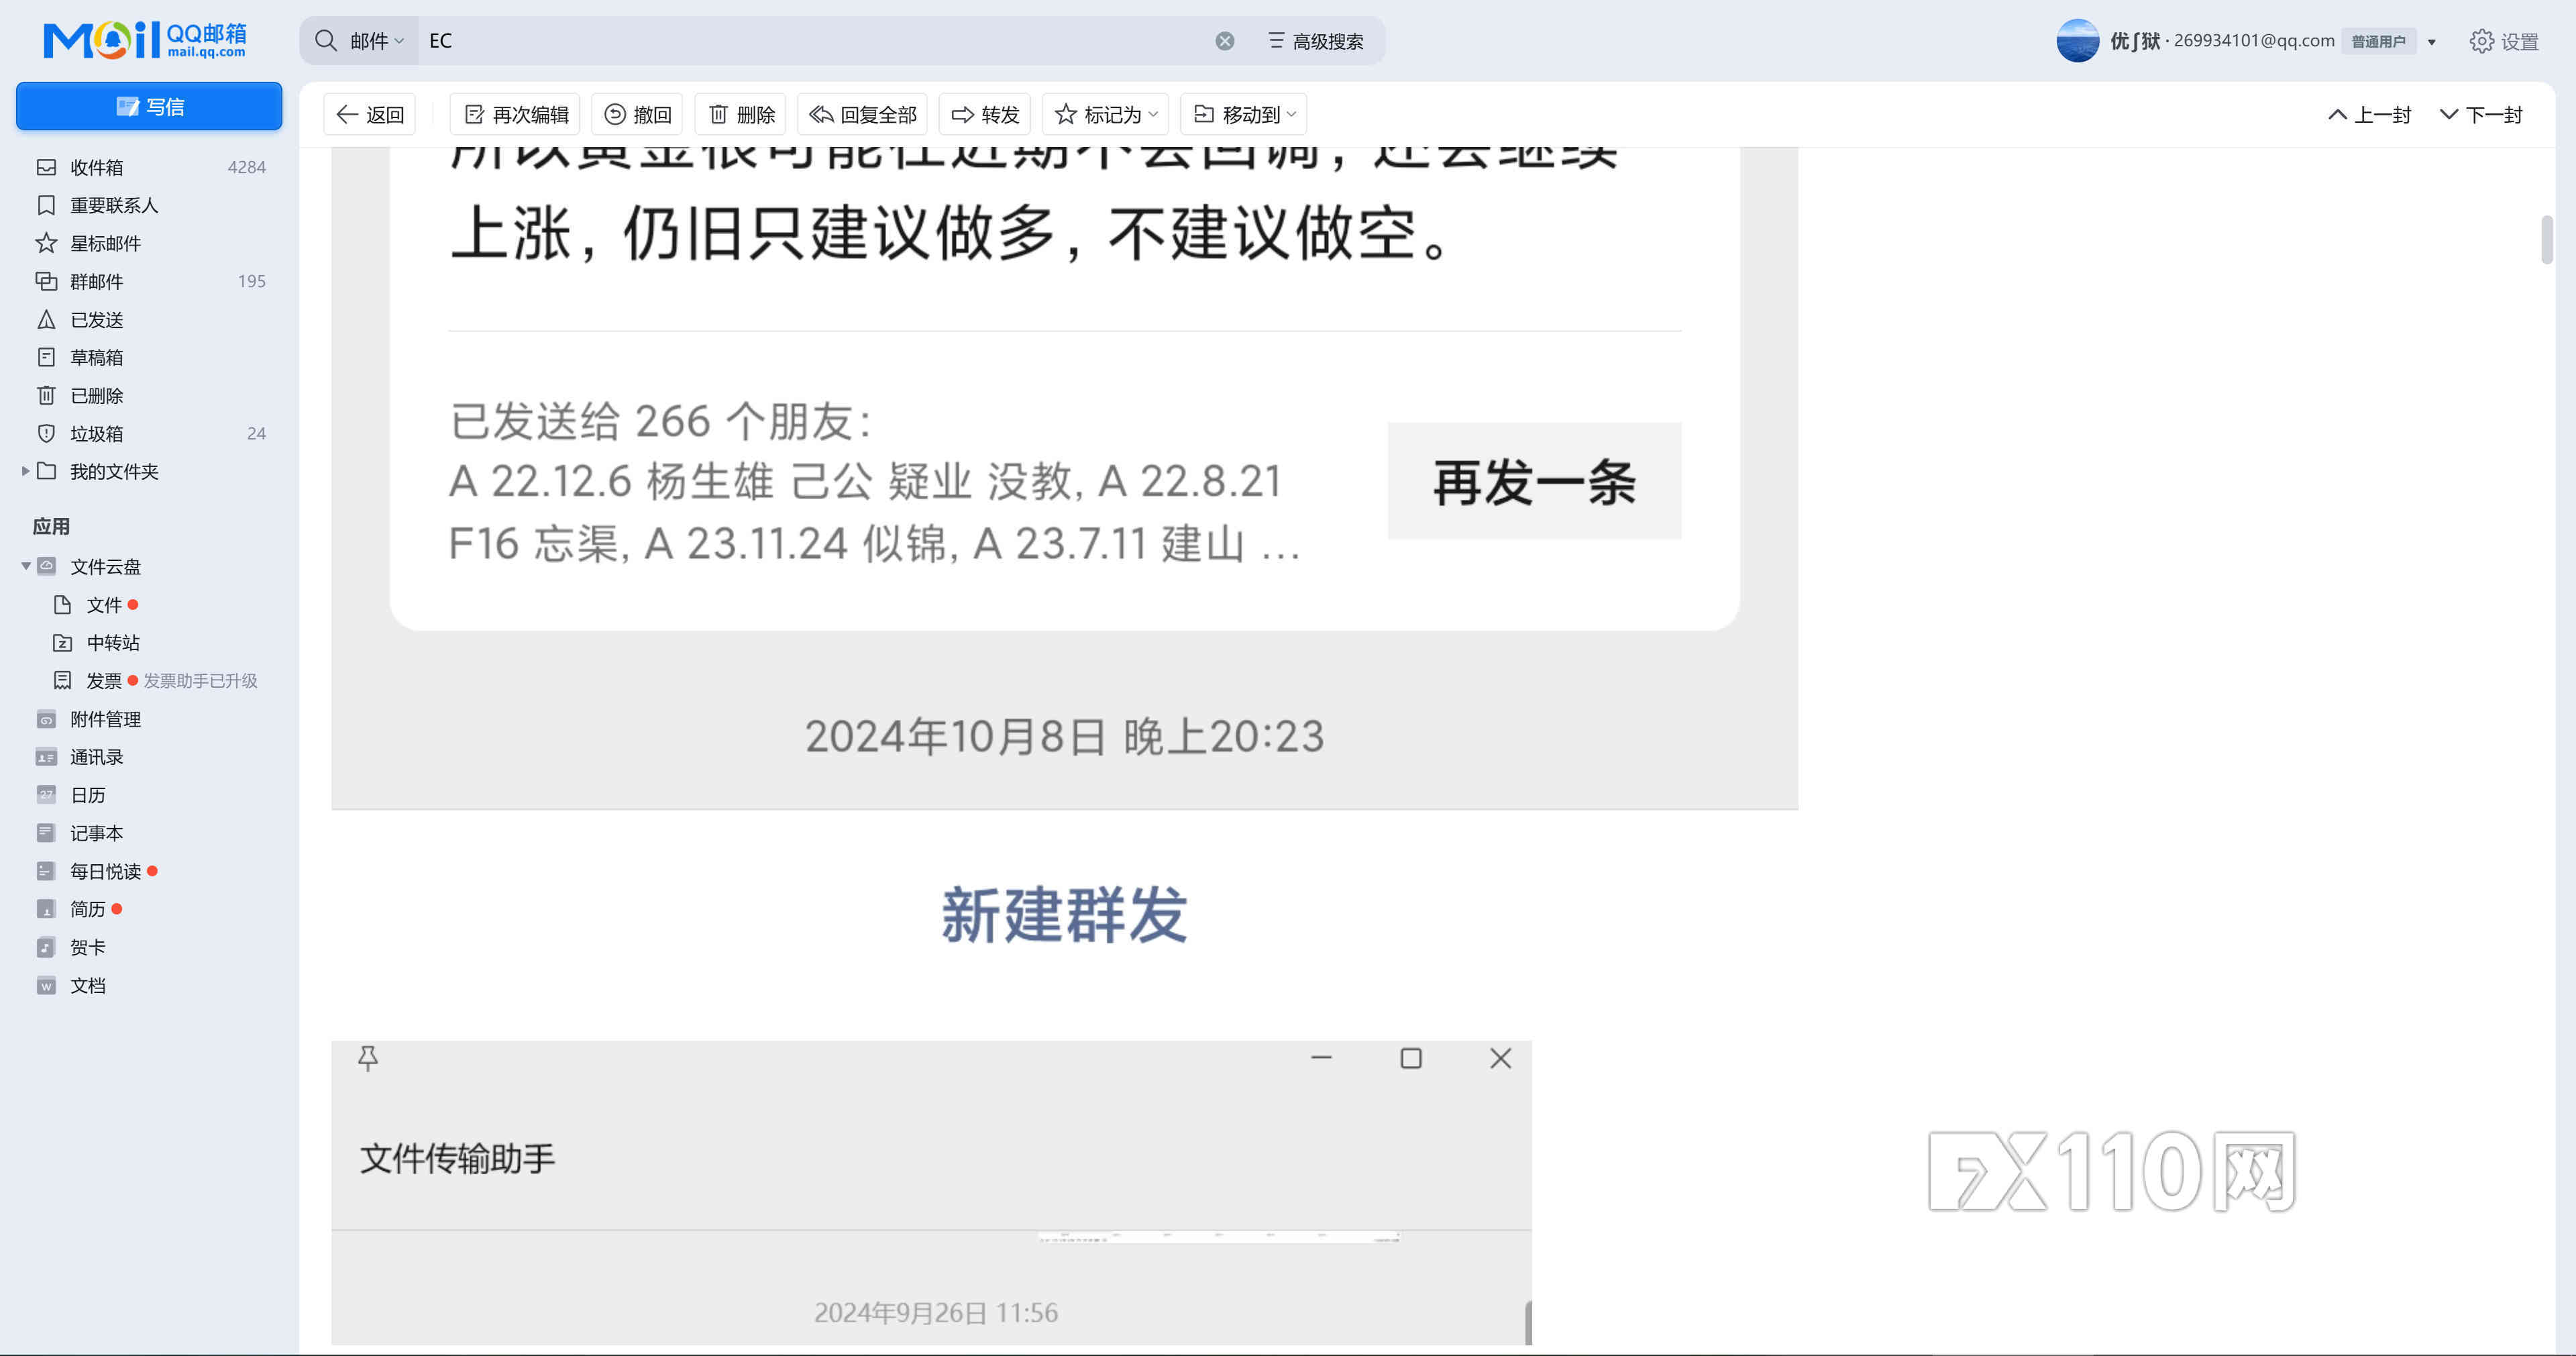This screenshot has width=2576, height=1356.
Task: Open 发票 invoice assistant
Action: [x=103, y=680]
